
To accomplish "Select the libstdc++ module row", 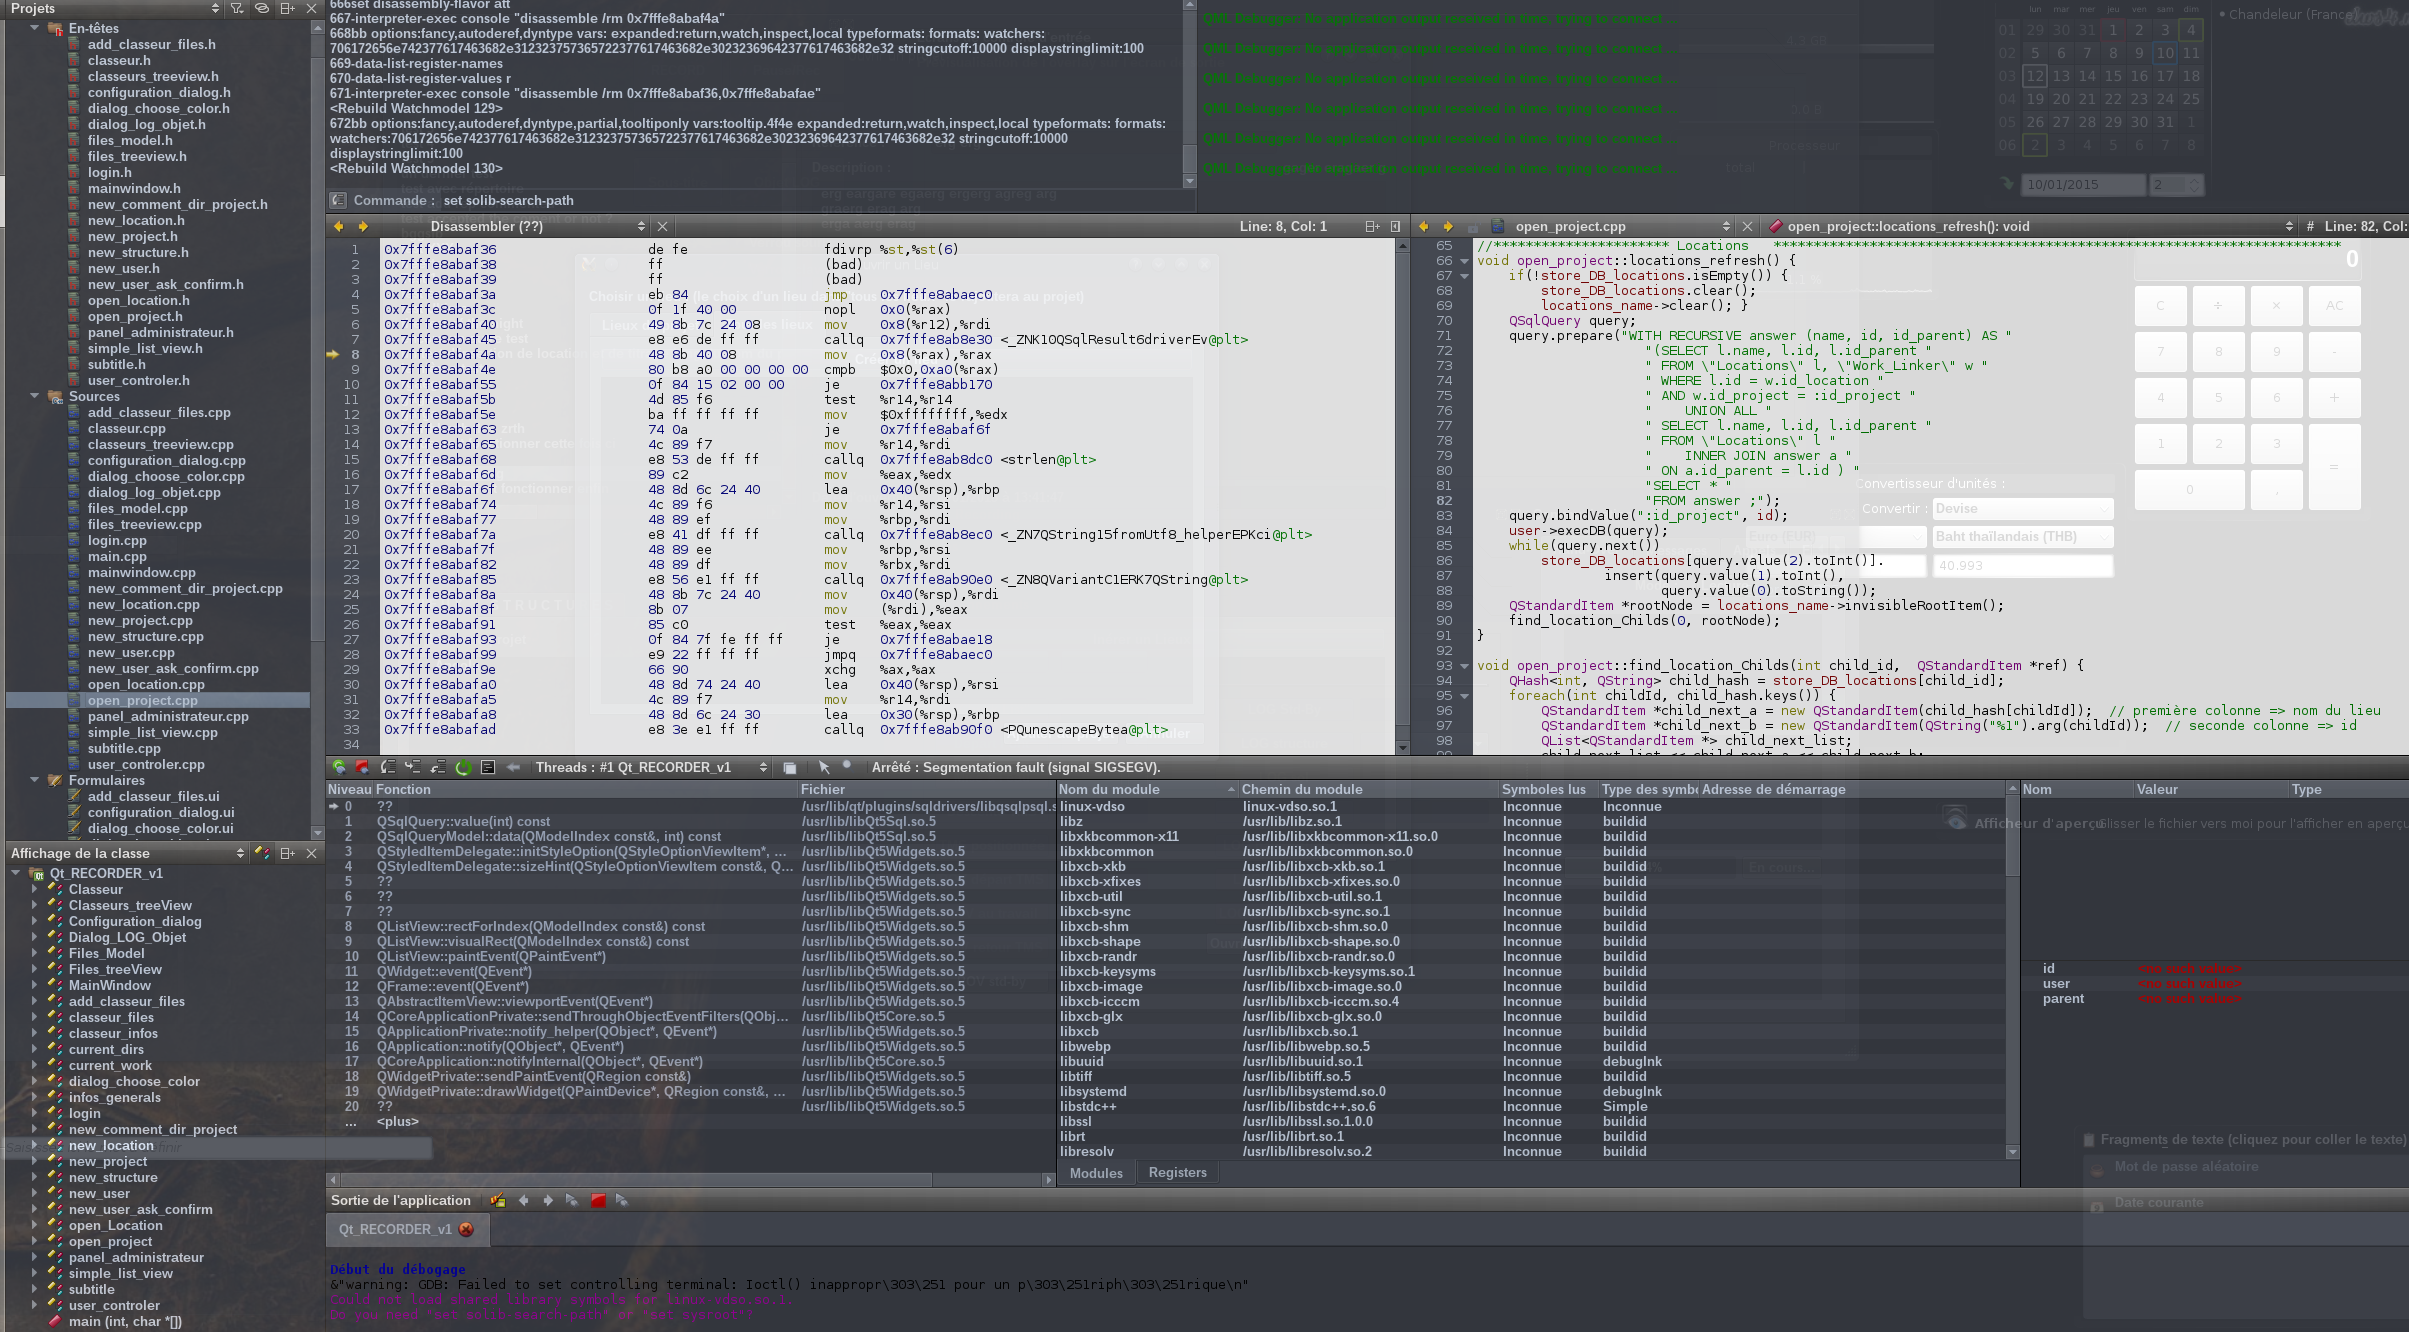I will (1532, 1106).
